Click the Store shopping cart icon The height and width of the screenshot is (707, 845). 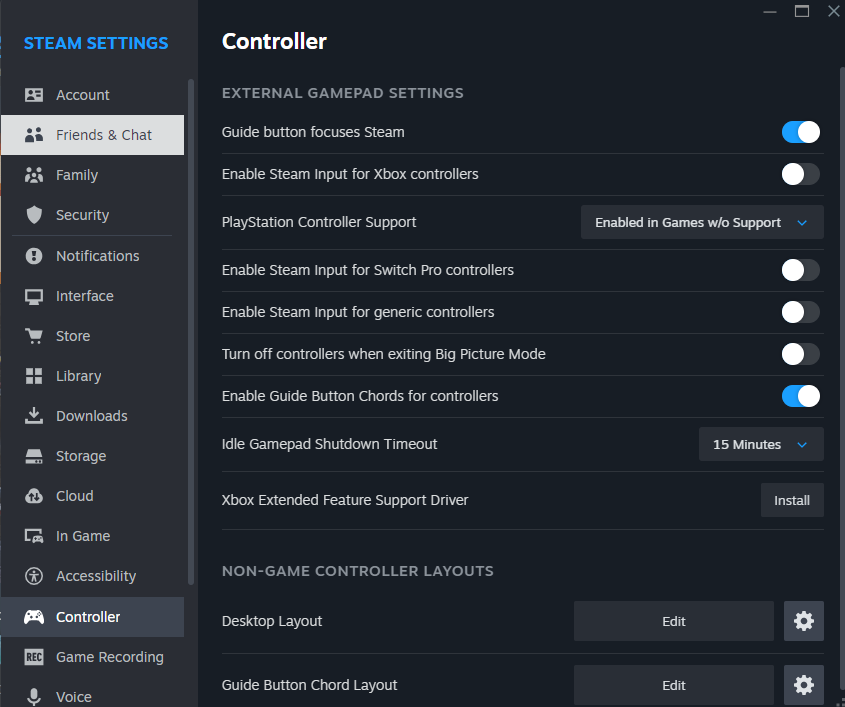point(34,336)
